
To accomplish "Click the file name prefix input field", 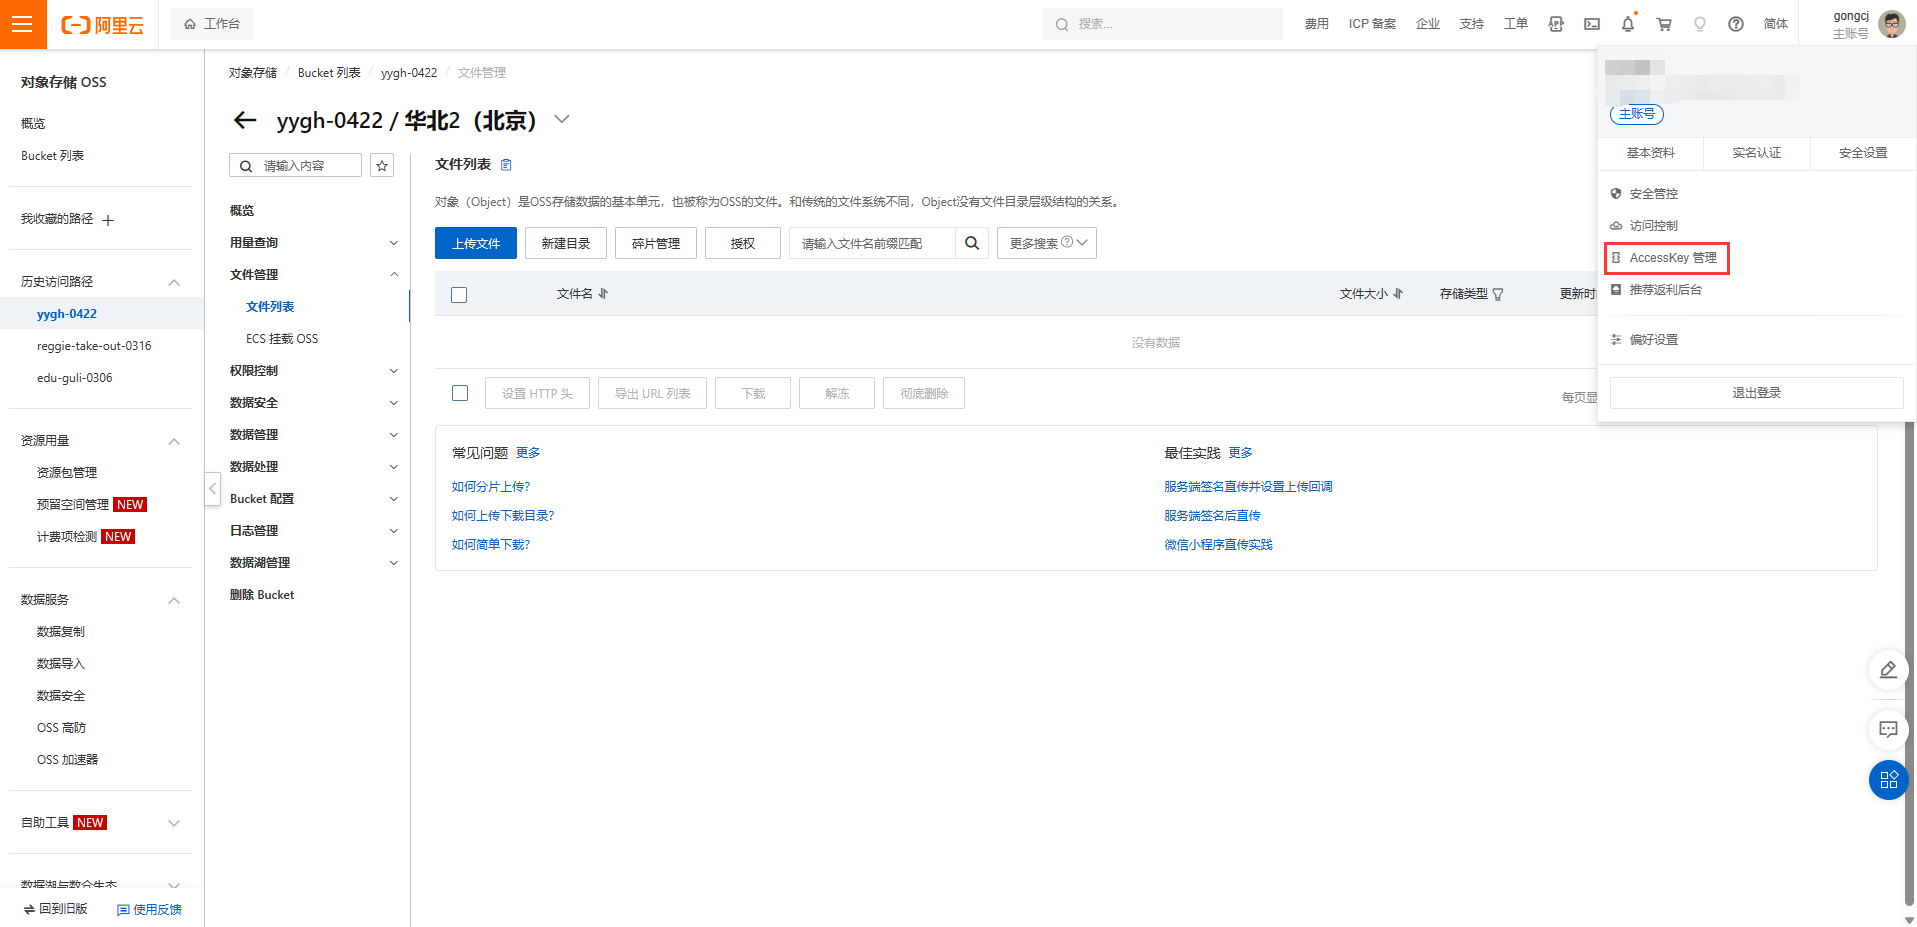I will click(x=872, y=243).
